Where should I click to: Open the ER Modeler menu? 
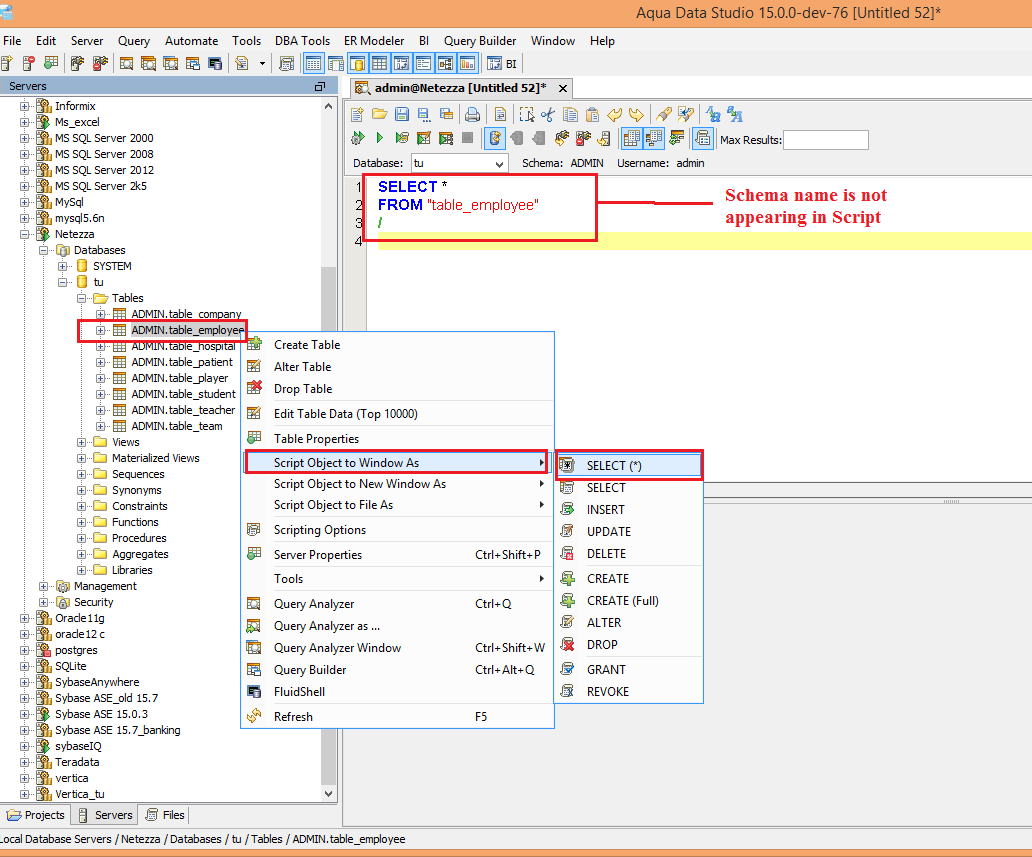pos(374,41)
